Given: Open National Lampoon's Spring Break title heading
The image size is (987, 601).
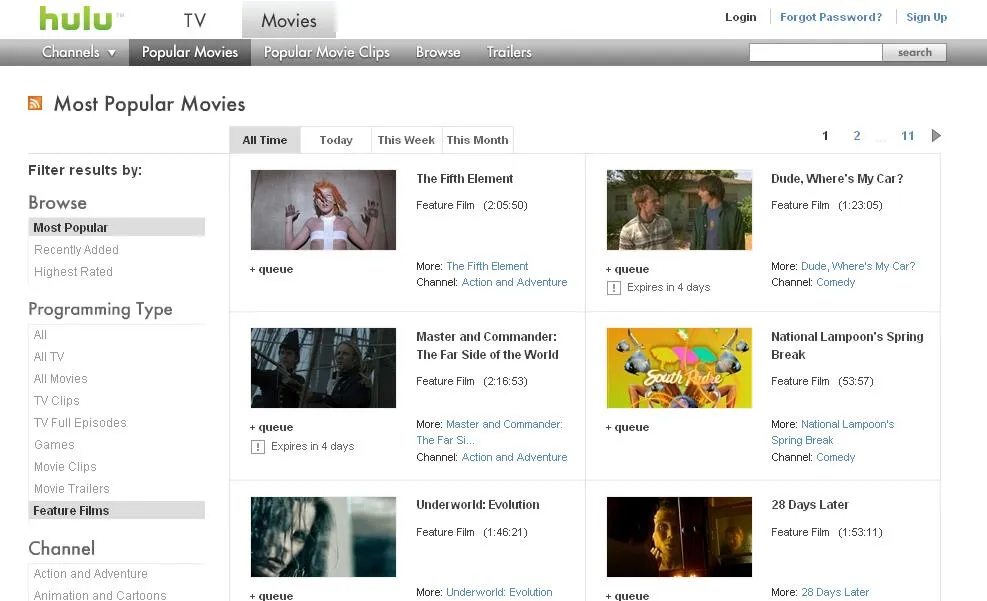Looking at the screenshot, I should point(847,345).
